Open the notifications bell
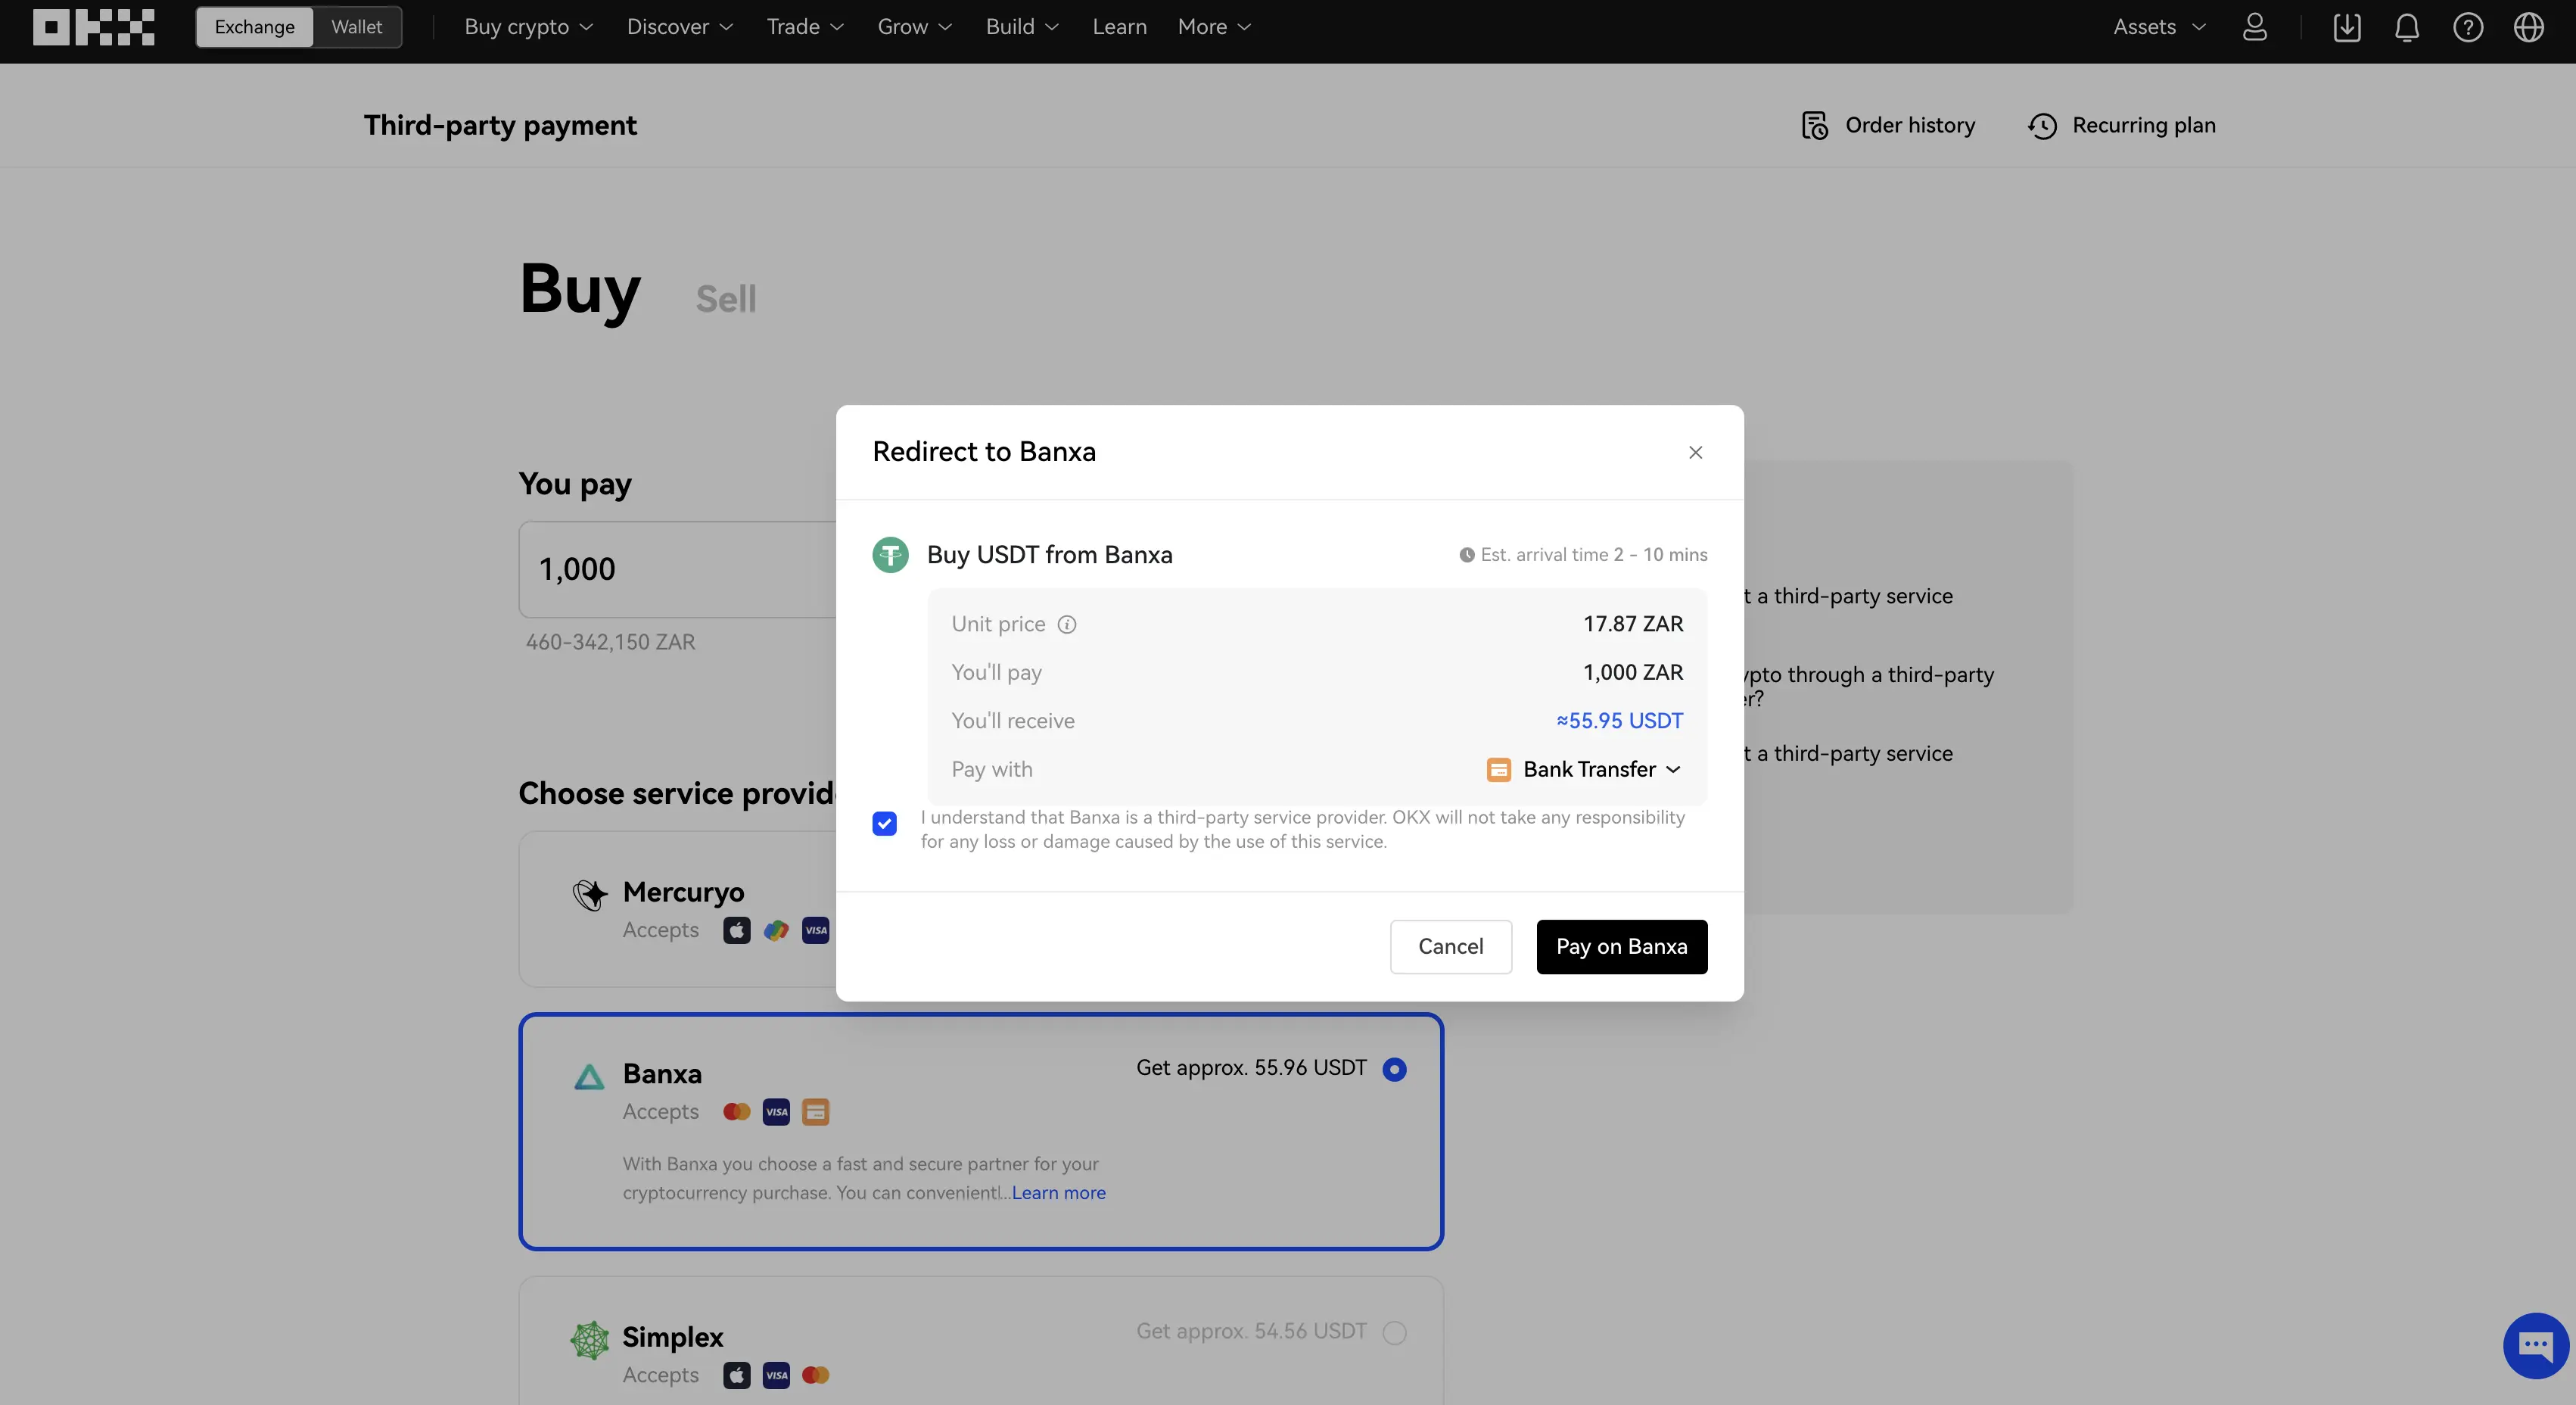2576x1405 pixels. [2407, 27]
